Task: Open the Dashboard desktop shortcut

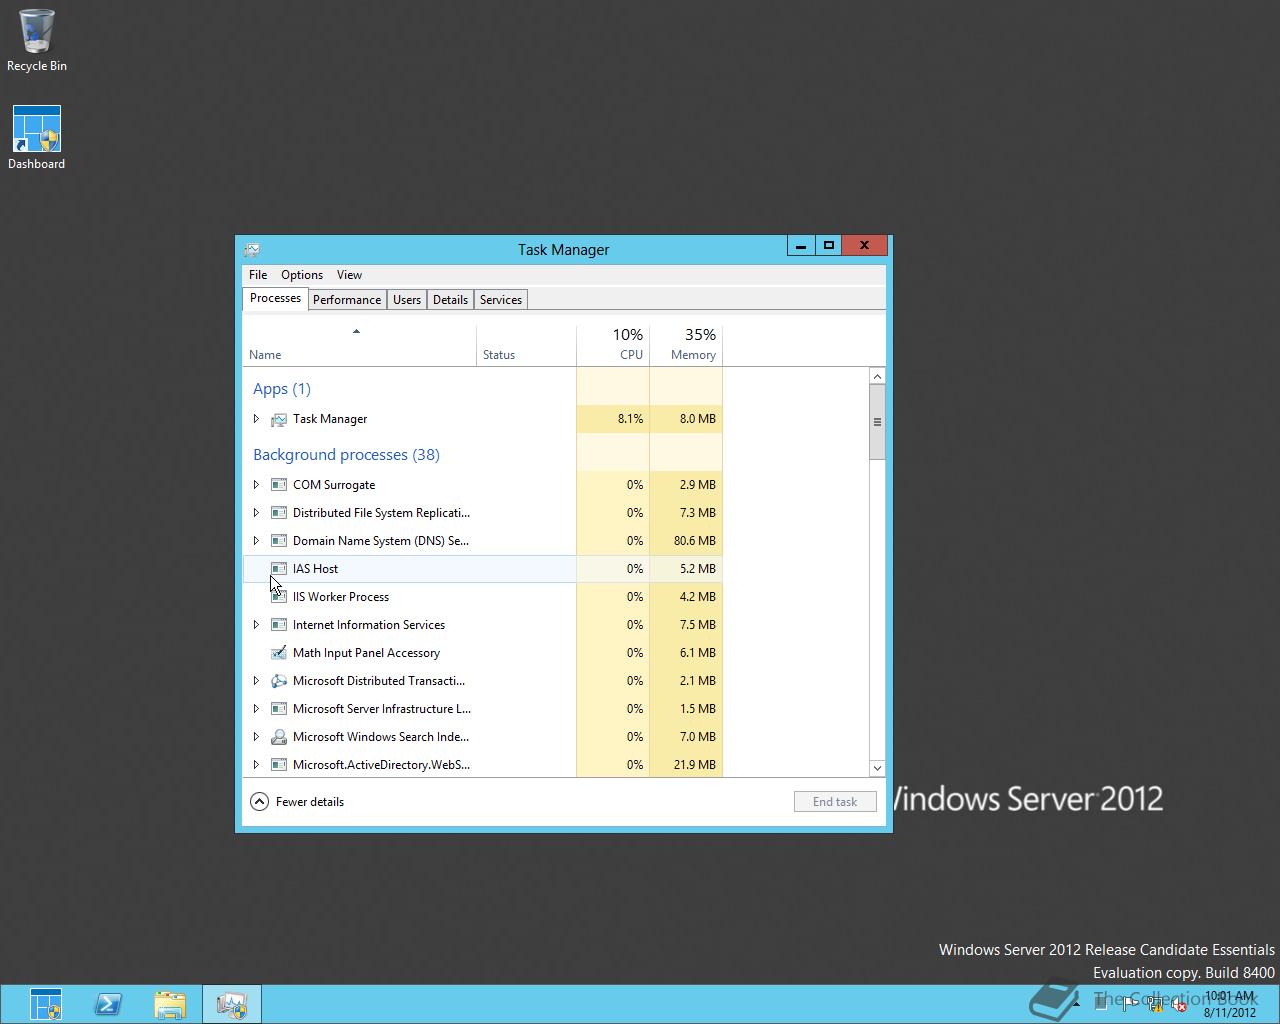Action: click(36, 138)
